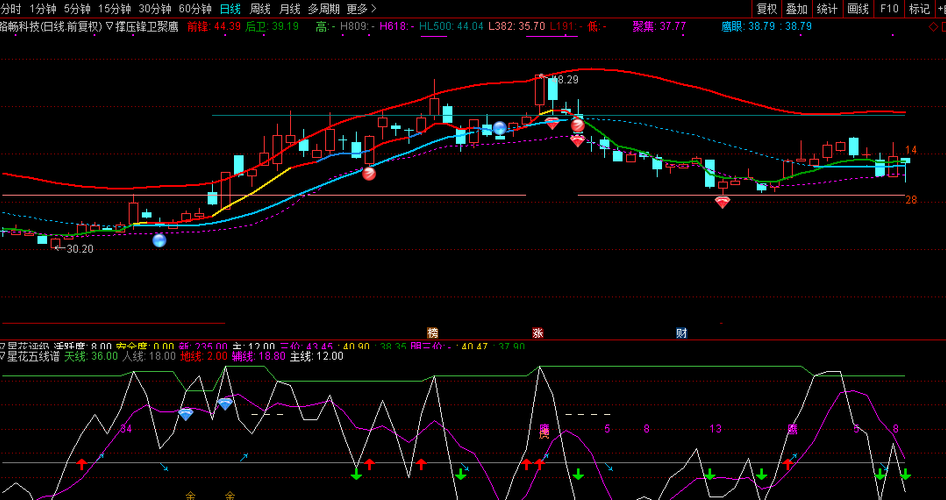The image size is (946, 500).
Task: Click red gem marker near bottom orange line
Action: [722, 202]
